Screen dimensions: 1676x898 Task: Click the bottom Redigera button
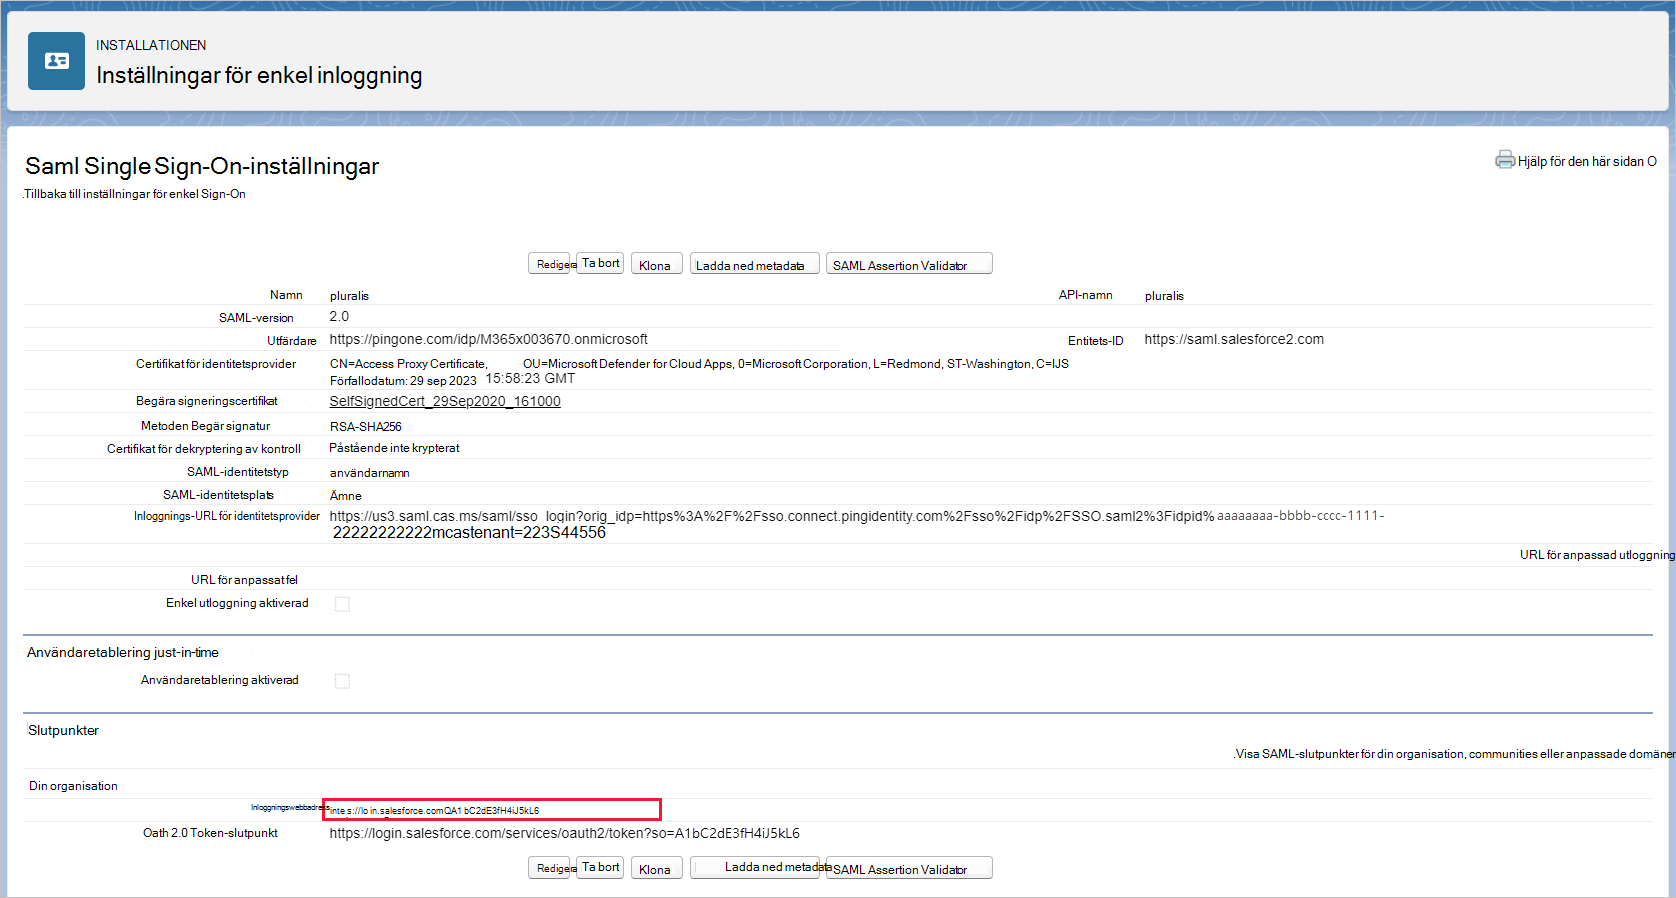(x=551, y=868)
